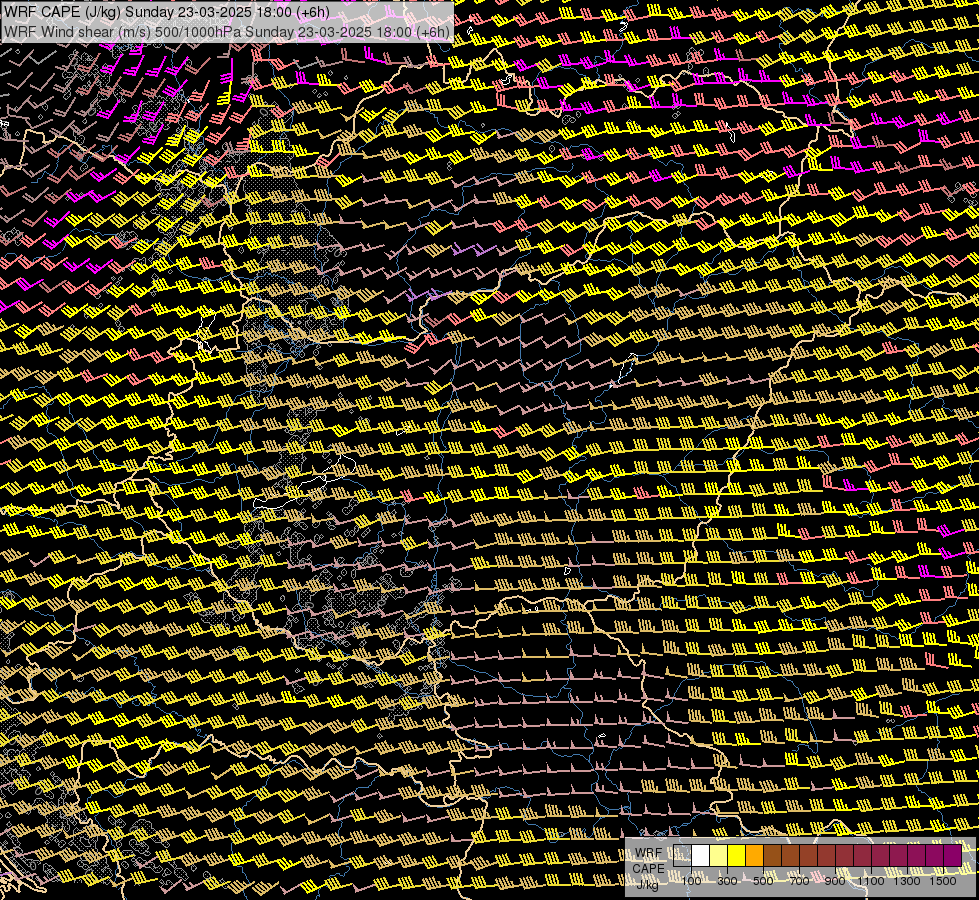Select the bright yellow CAPE legend swatch
The width and height of the screenshot is (979, 900).
click(737, 856)
